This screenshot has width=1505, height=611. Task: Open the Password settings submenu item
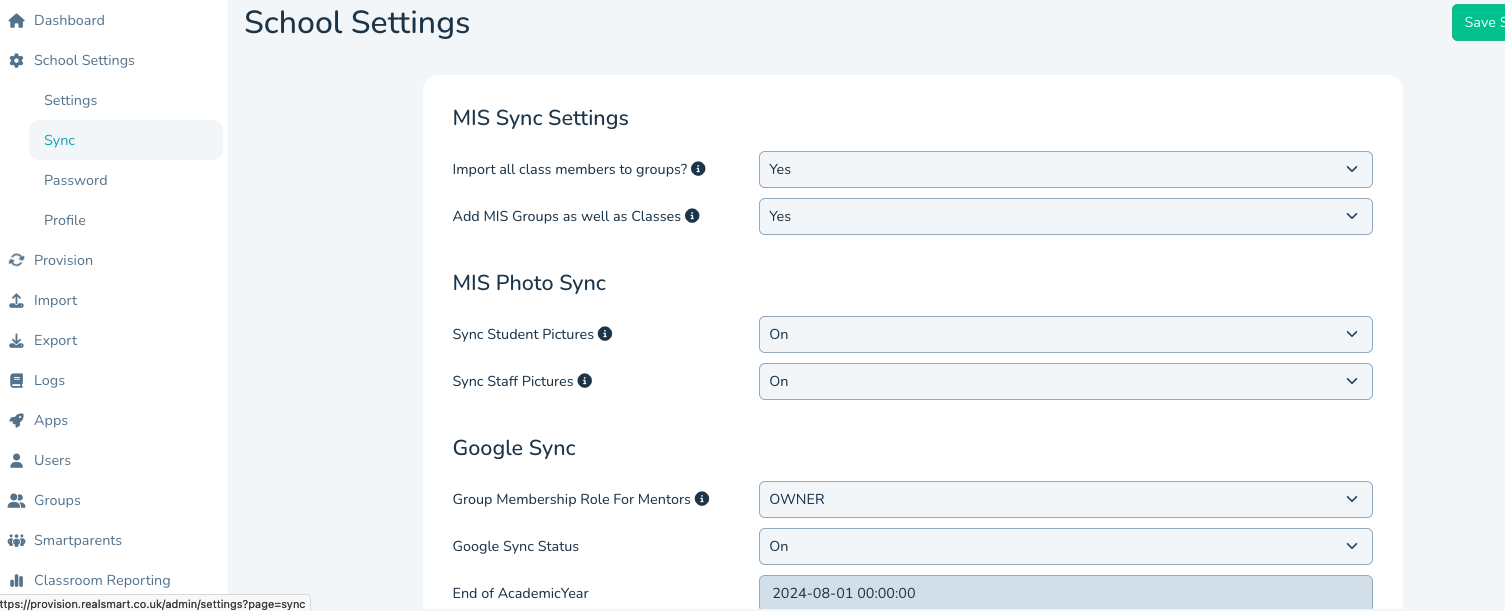[x=75, y=180]
